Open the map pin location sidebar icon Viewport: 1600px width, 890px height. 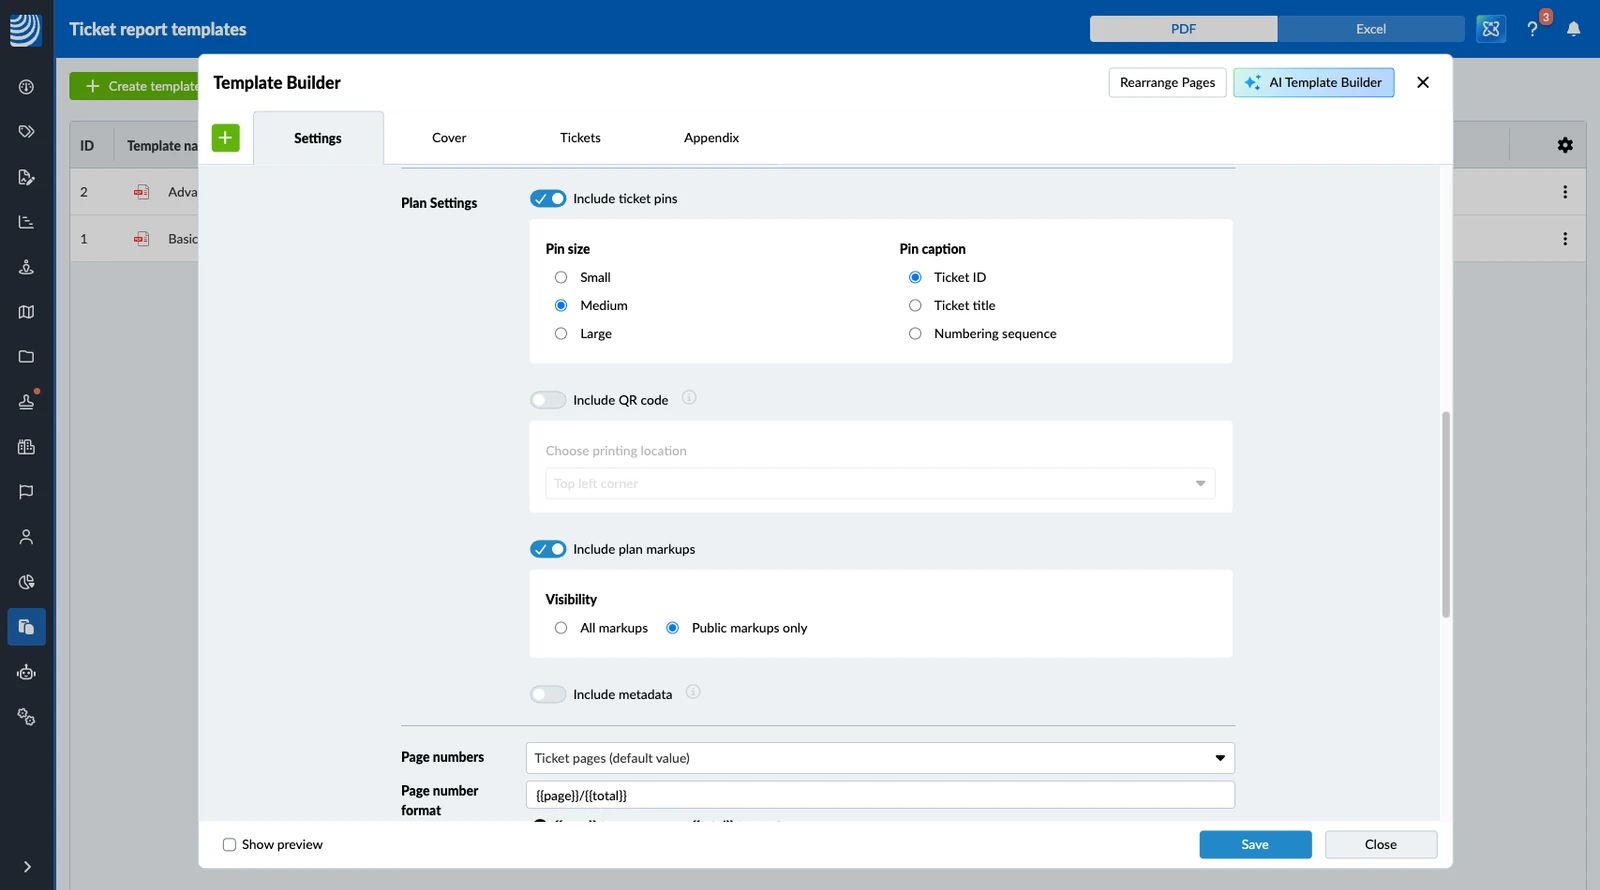(26, 267)
